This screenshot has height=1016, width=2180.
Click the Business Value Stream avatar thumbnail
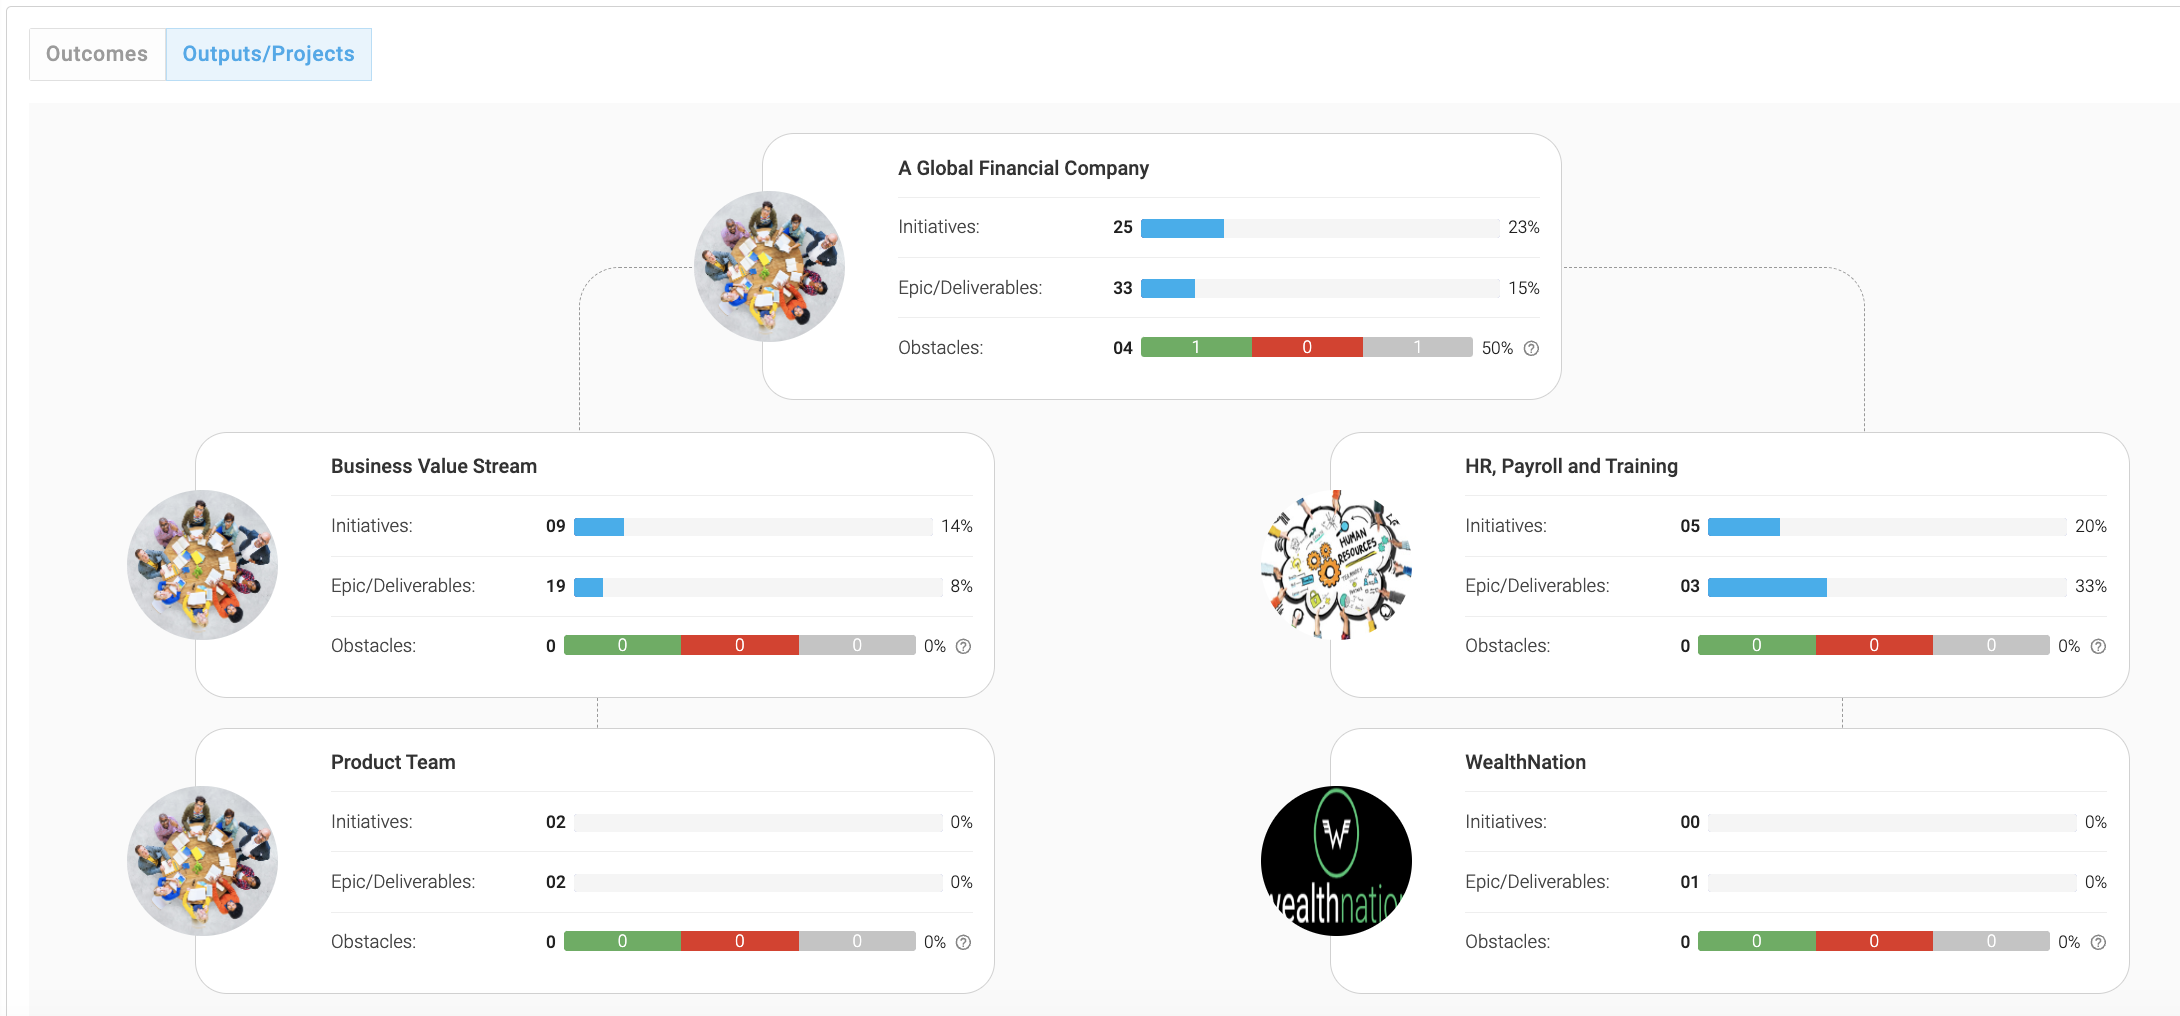202,565
